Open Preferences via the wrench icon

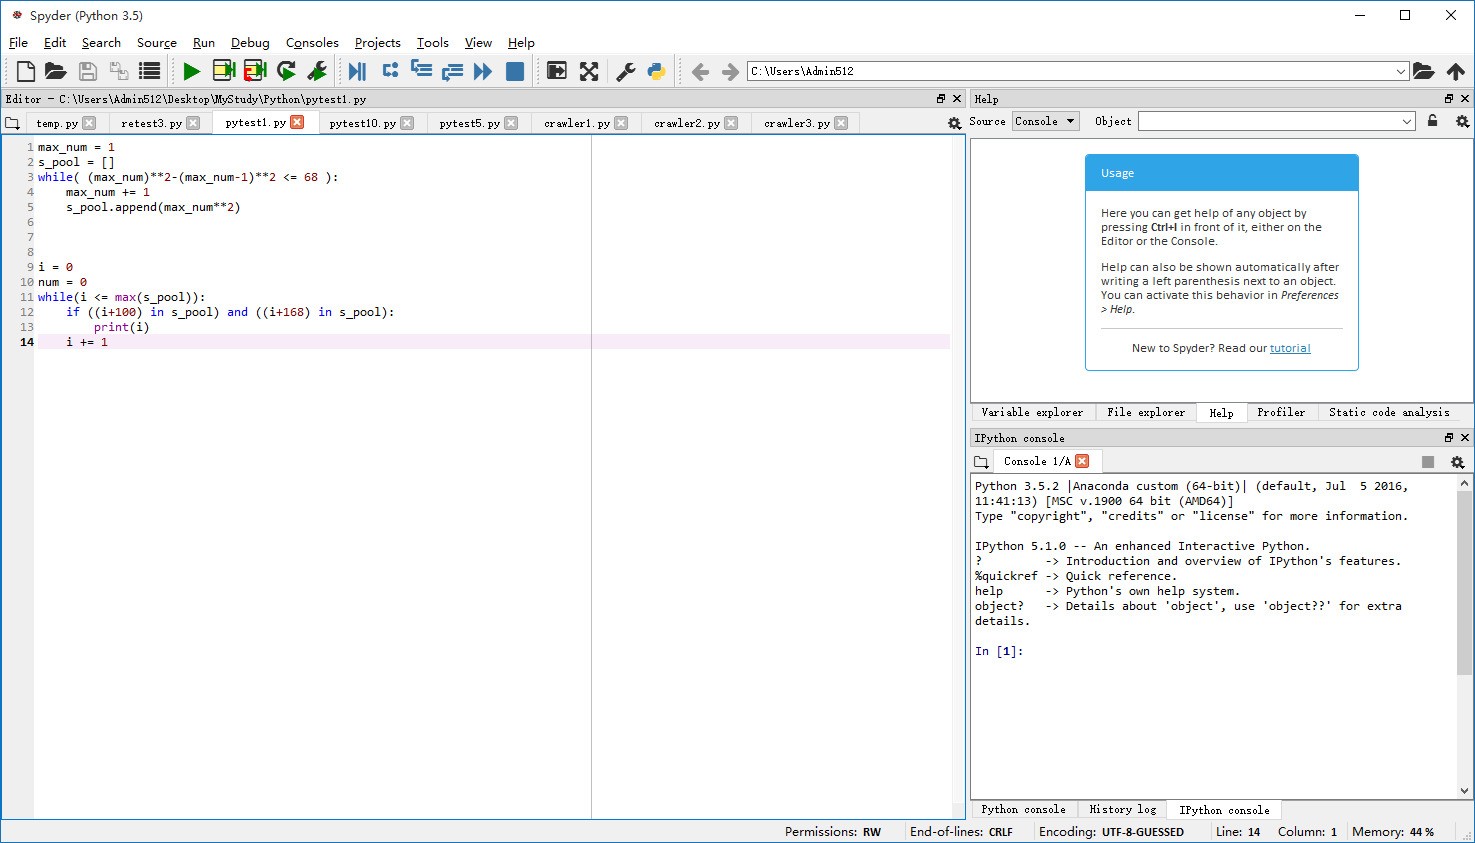[626, 71]
